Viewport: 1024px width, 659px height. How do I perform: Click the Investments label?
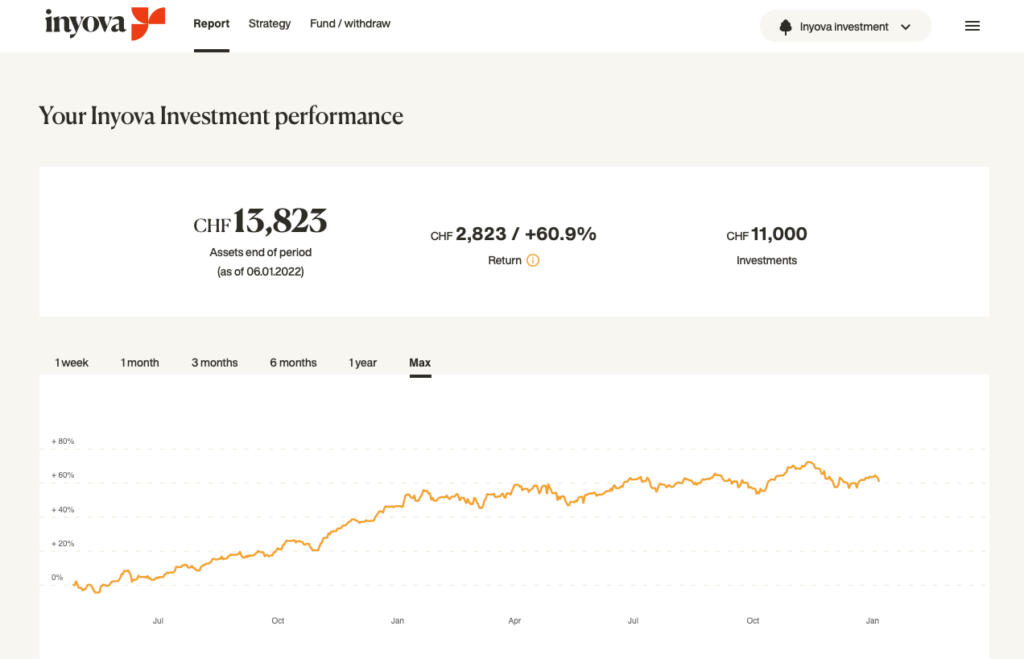(767, 261)
